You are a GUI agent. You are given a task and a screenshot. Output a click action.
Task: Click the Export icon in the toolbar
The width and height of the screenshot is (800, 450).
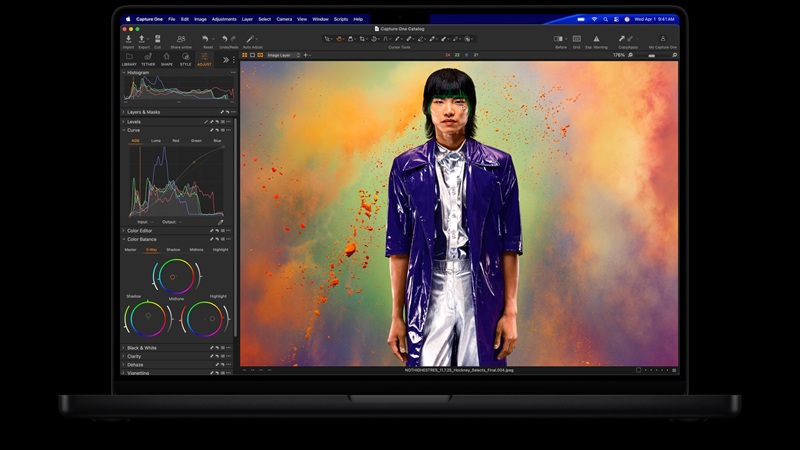pos(143,40)
